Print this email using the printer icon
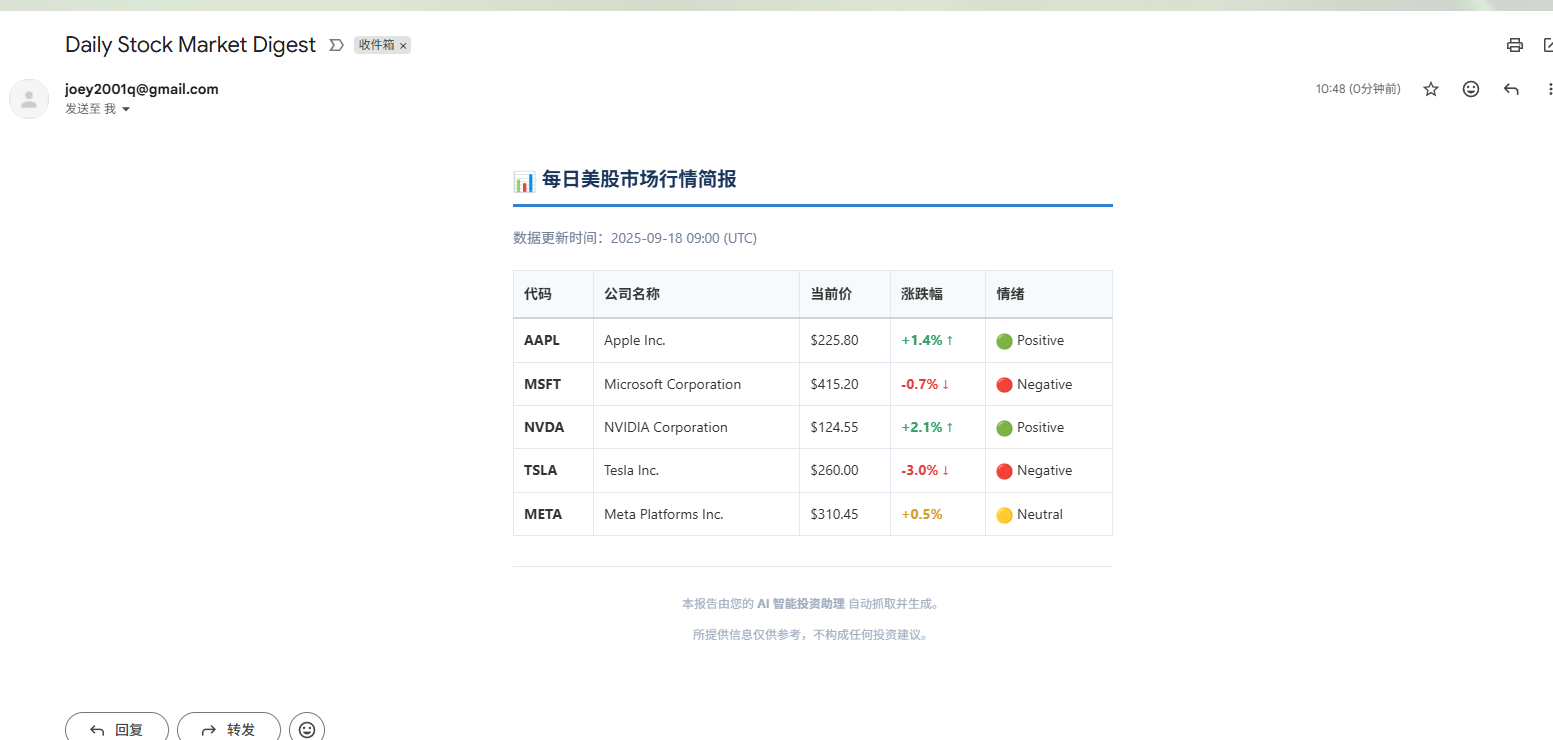 [x=1514, y=45]
